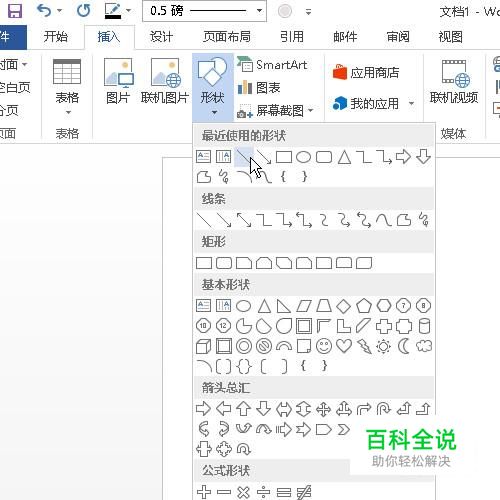Screen dimensions: 500x500
Task: Insert a table with the 表格 button
Action: (x=67, y=86)
